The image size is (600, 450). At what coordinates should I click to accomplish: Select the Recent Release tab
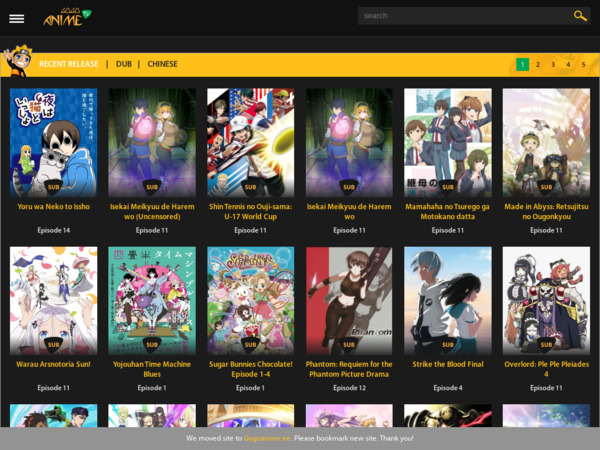pyautogui.click(x=69, y=64)
